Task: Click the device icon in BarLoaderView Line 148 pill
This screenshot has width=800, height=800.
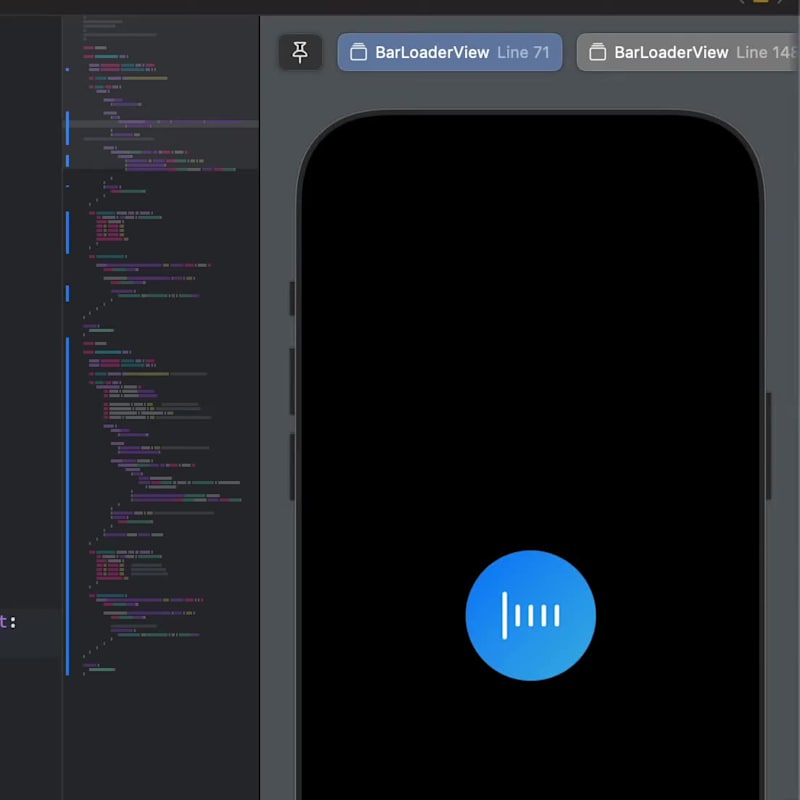Action: tap(598, 52)
